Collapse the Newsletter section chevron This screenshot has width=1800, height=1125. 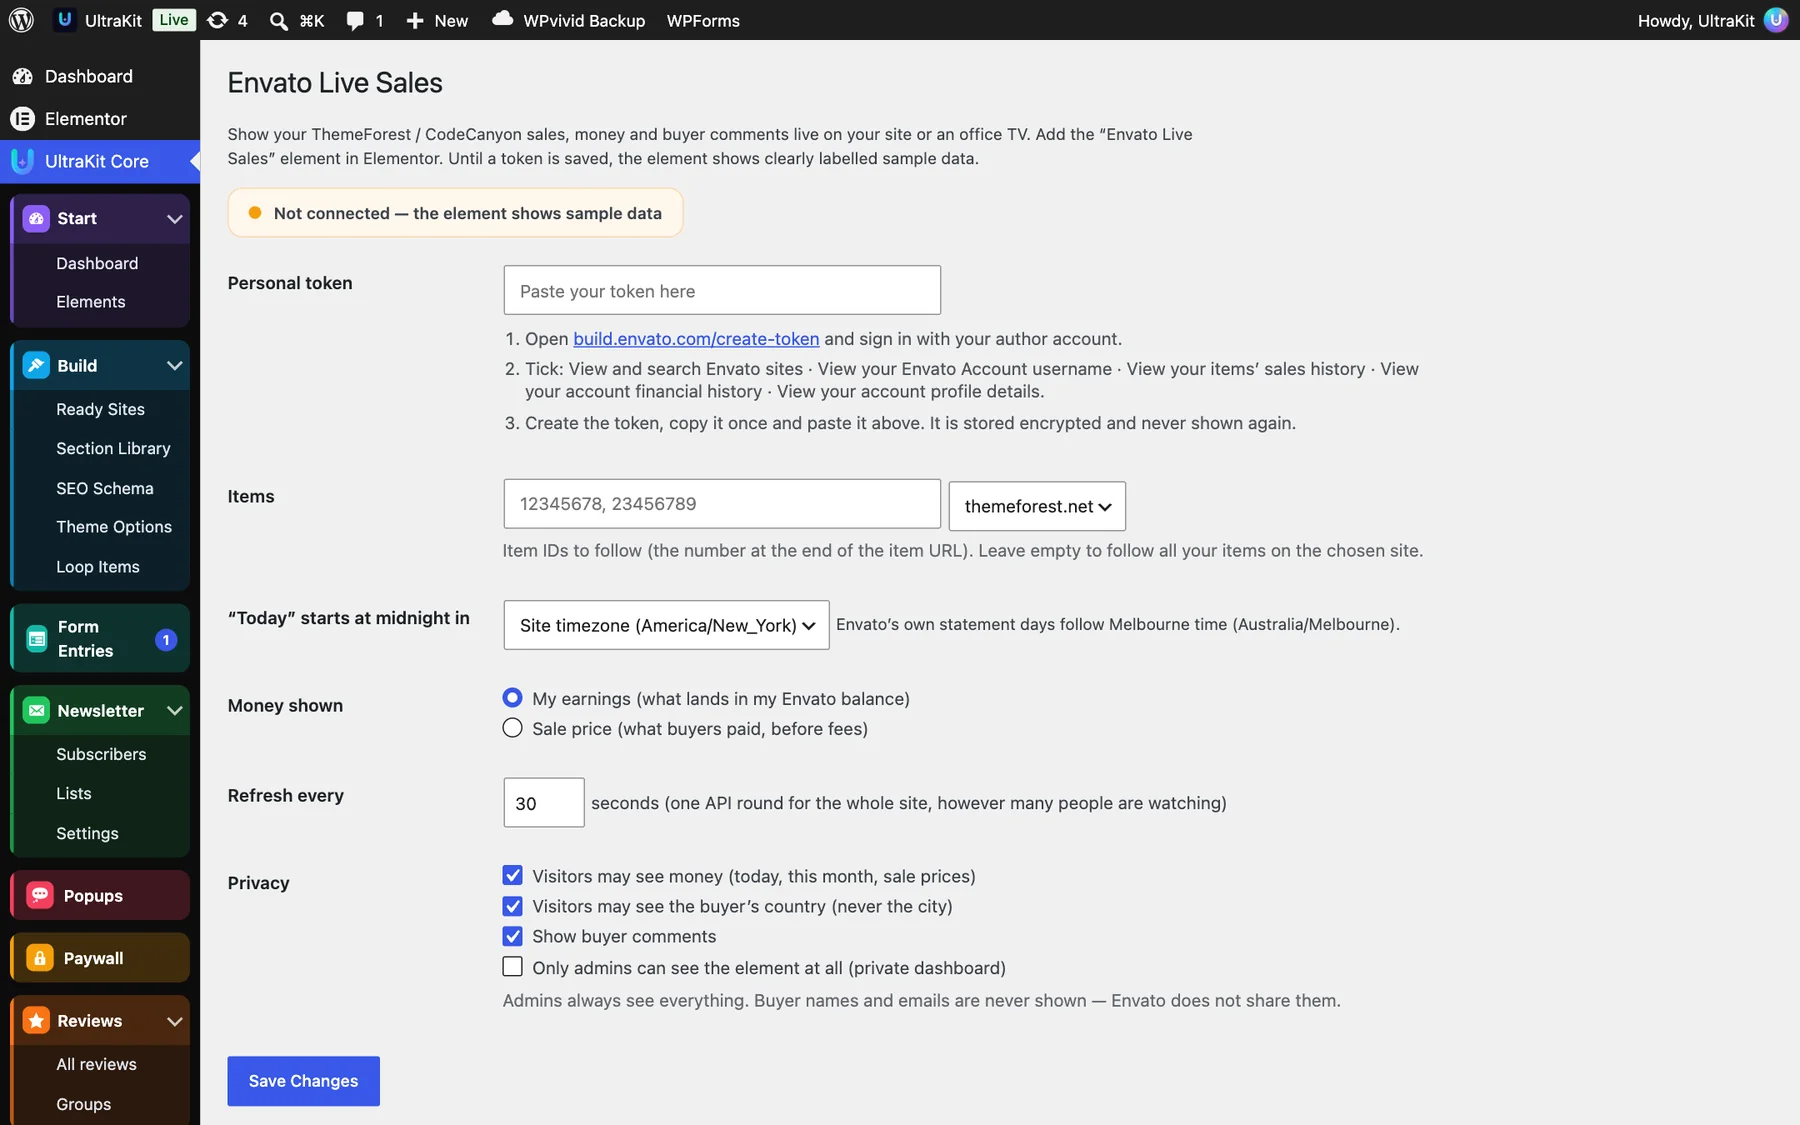click(x=175, y=711)
